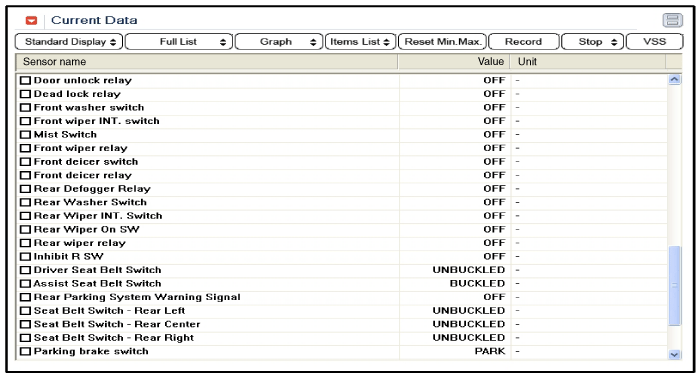700x377 pixels.
Task: Click the VSS button
Action: coord(654,42)
